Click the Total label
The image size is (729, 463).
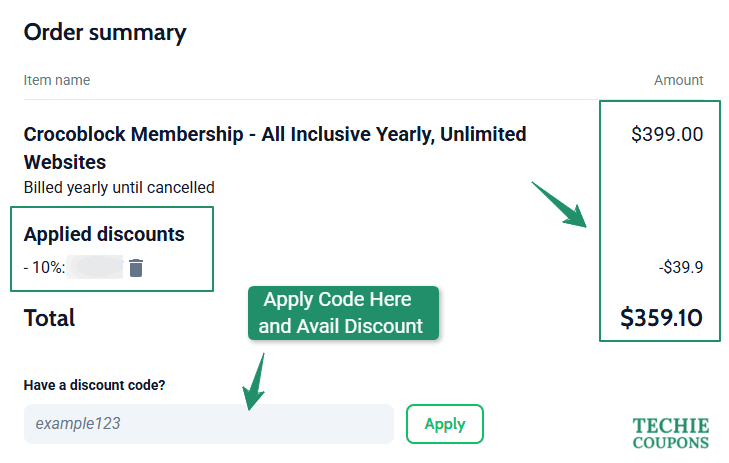tap(49, 318)
